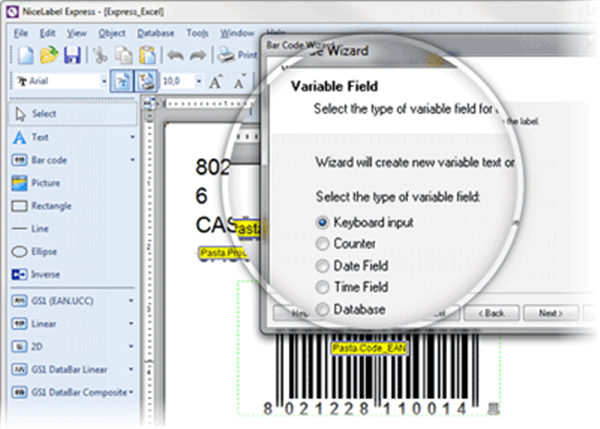Redo the action with the redo arrow
Viewport: 600px width, 429px height.
[x=198, y=56]
